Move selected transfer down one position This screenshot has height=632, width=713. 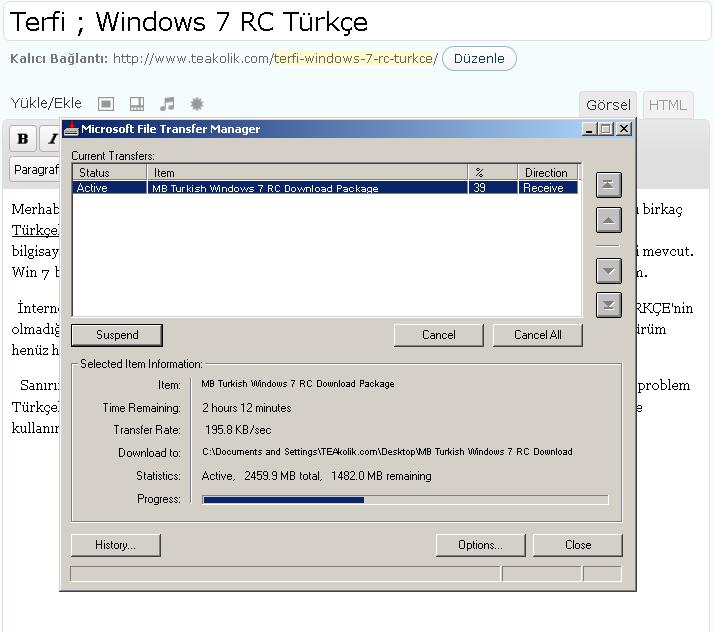[x=608, y=271]
